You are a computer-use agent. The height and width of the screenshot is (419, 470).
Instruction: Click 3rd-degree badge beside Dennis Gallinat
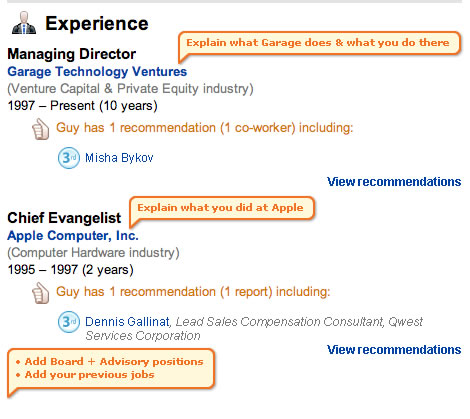pos(69,322)
